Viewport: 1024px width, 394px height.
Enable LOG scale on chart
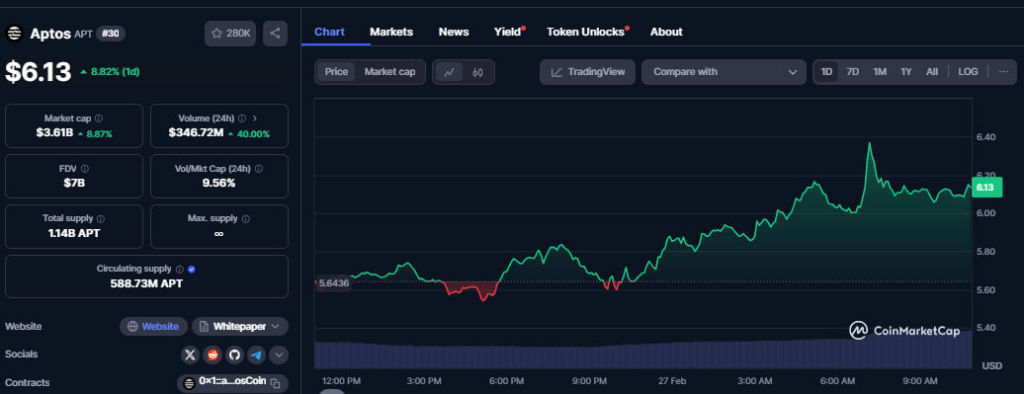968,72
